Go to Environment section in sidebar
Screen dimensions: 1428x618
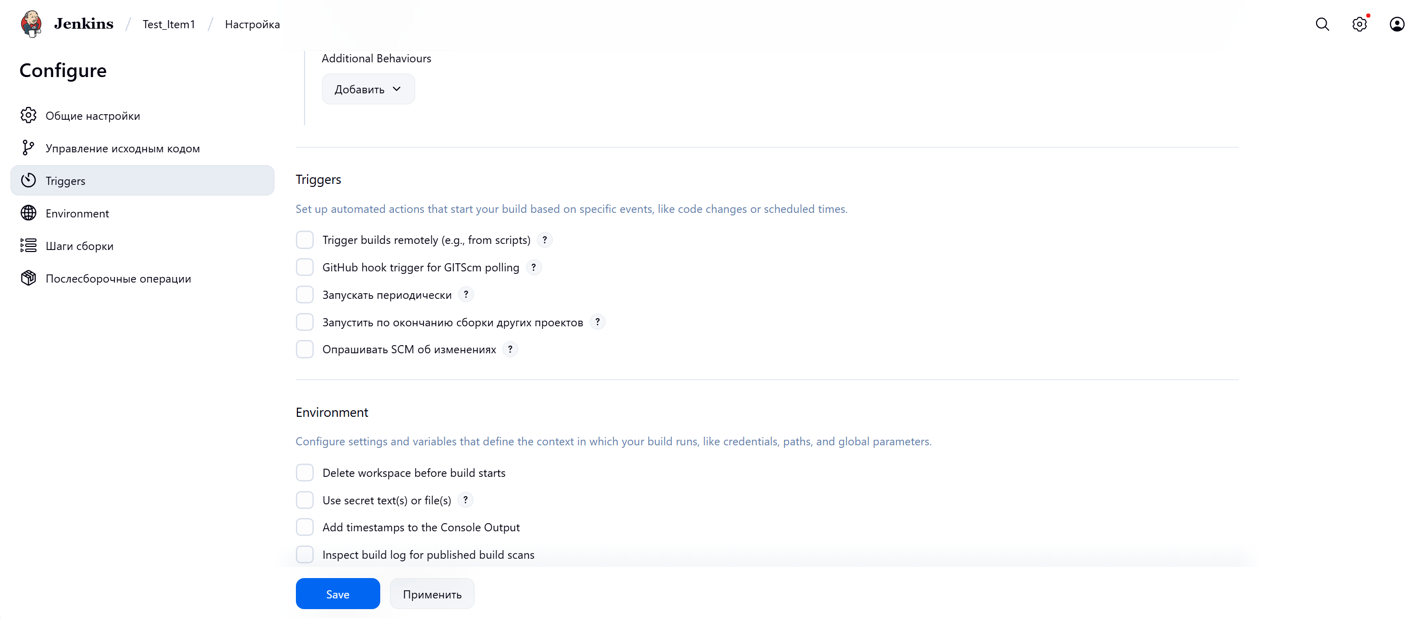pos(77,213)
